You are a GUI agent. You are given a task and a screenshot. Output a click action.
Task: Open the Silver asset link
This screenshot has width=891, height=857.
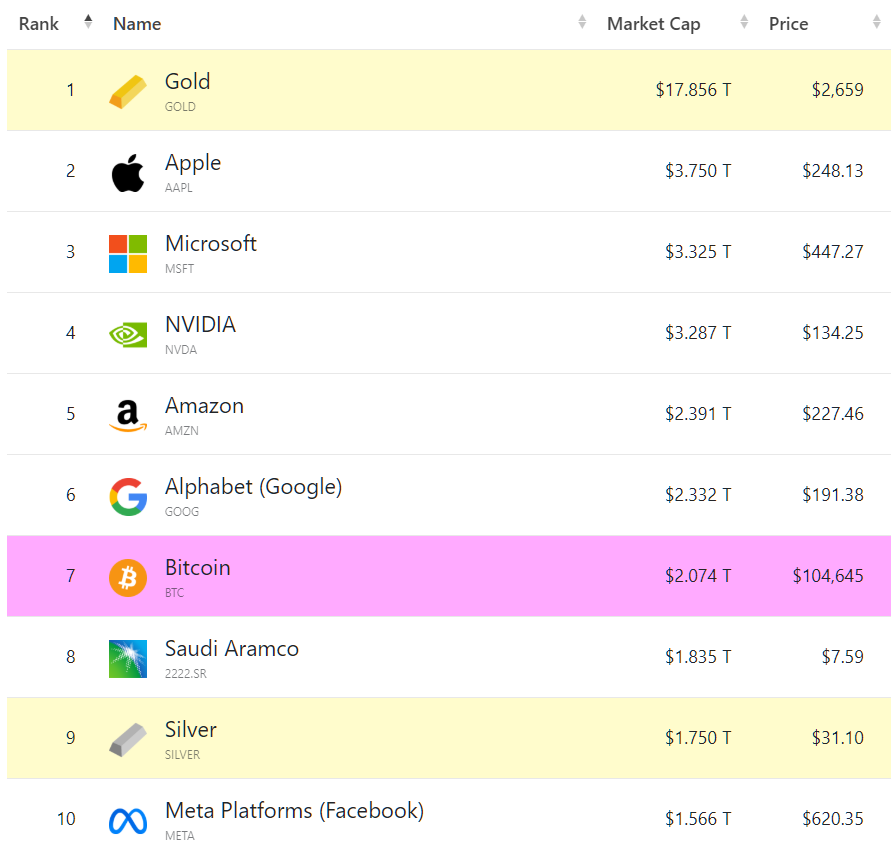[190, 730]
